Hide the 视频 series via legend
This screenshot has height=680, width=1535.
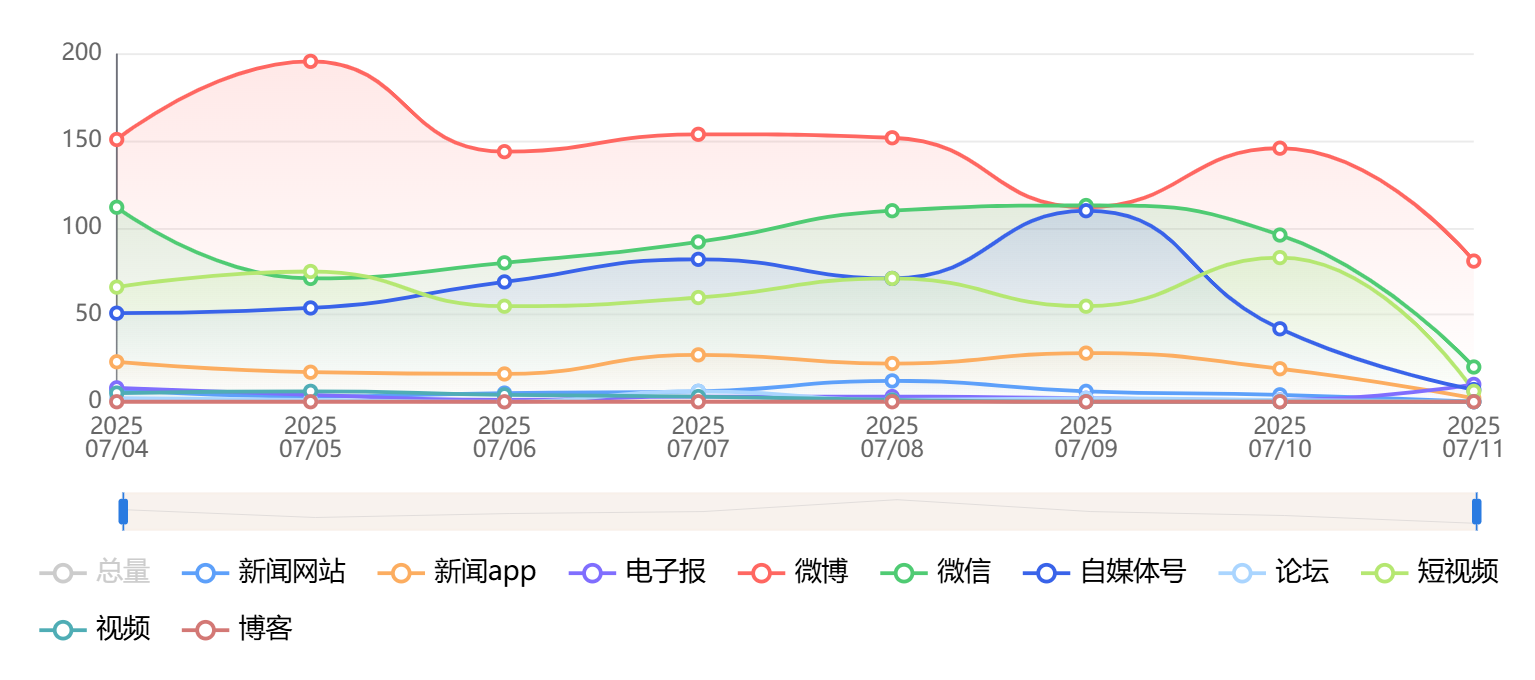pyautogui.click(x=96, y=629)
